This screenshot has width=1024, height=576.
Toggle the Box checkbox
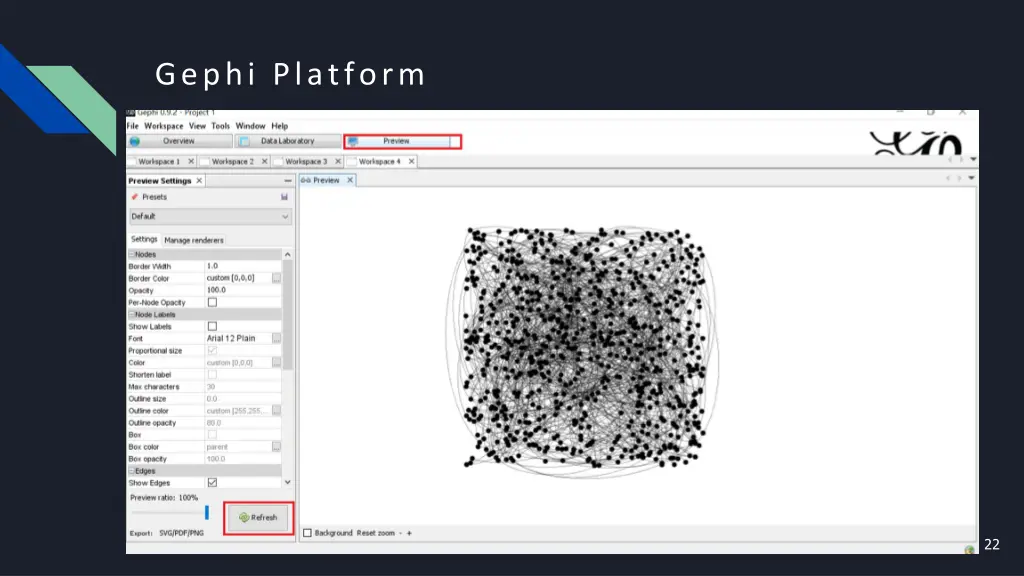pos(212,435)
